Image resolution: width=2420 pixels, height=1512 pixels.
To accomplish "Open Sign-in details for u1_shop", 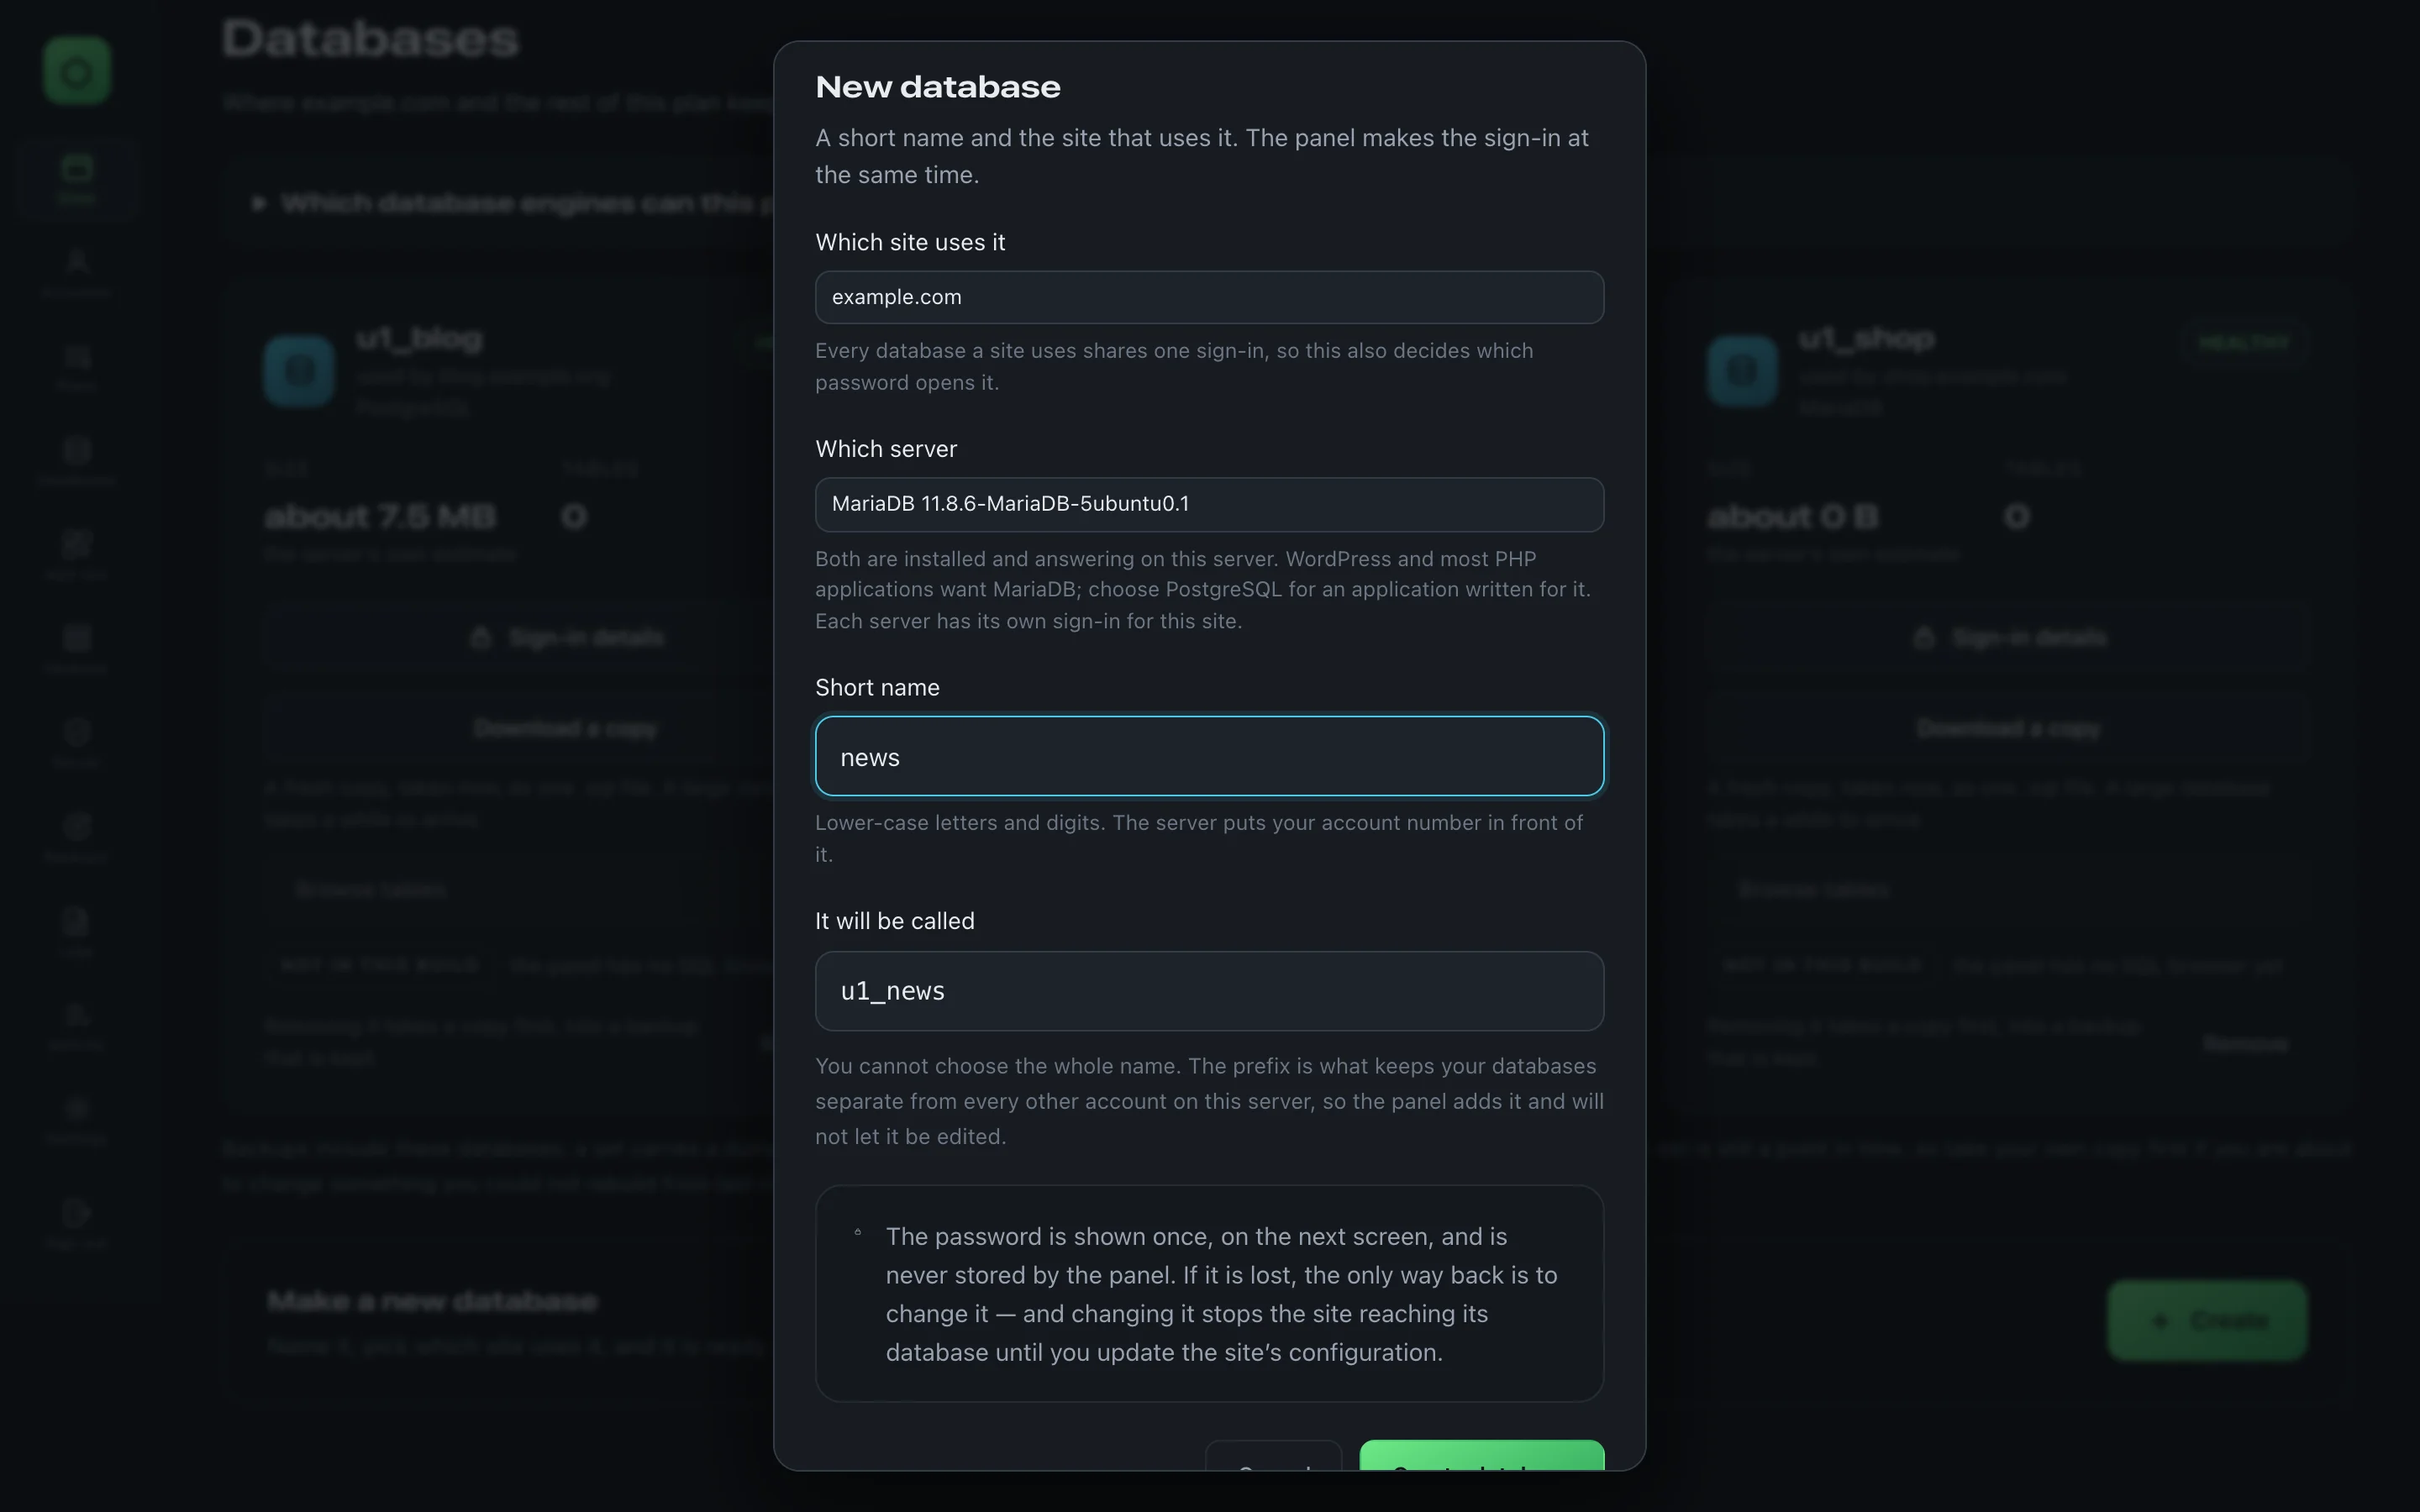I will [2009, 638].
